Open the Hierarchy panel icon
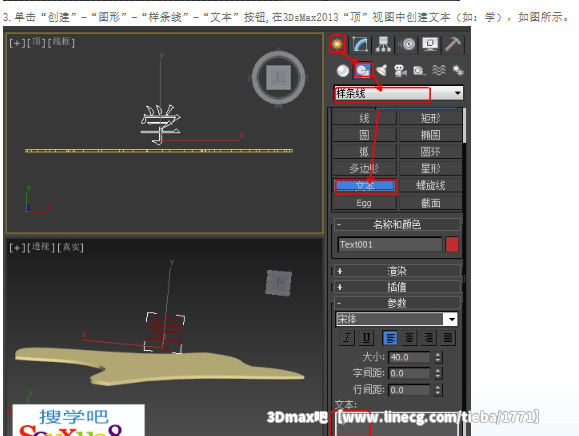The width and height of the screenshot is (579, 436). click(383, 44)
